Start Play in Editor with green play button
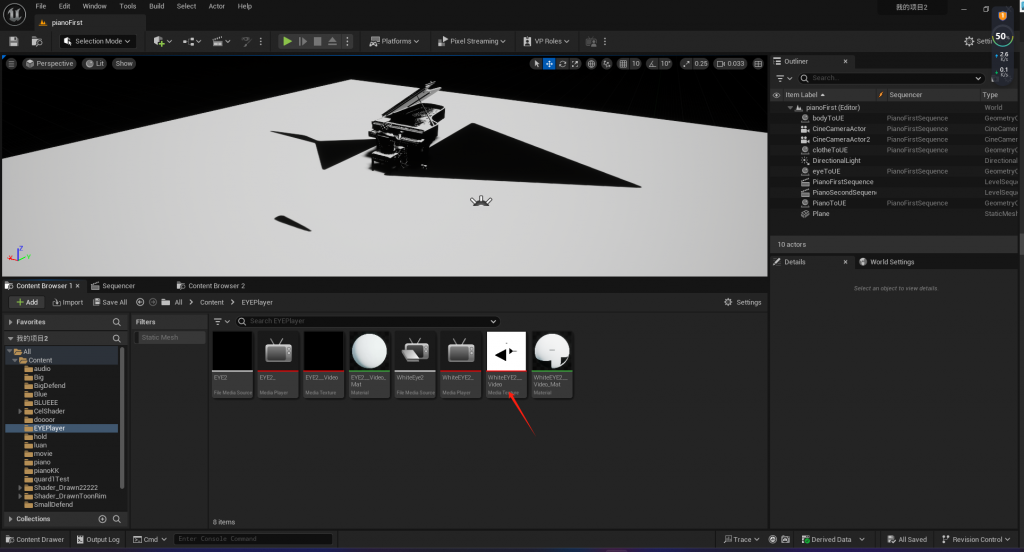This screenshot has height=552, width=1024. tap(287, 41)
